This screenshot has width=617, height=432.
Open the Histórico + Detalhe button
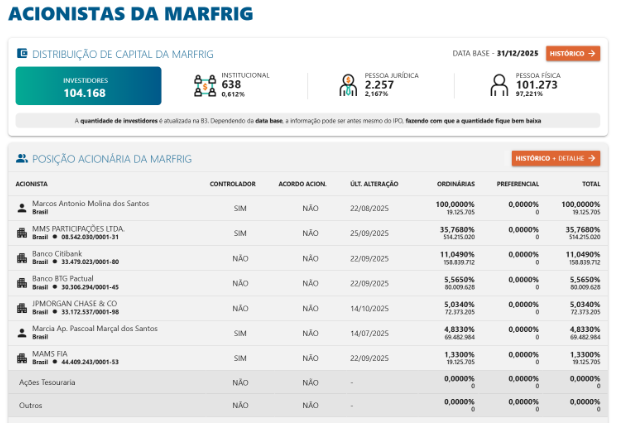point(555,158)
